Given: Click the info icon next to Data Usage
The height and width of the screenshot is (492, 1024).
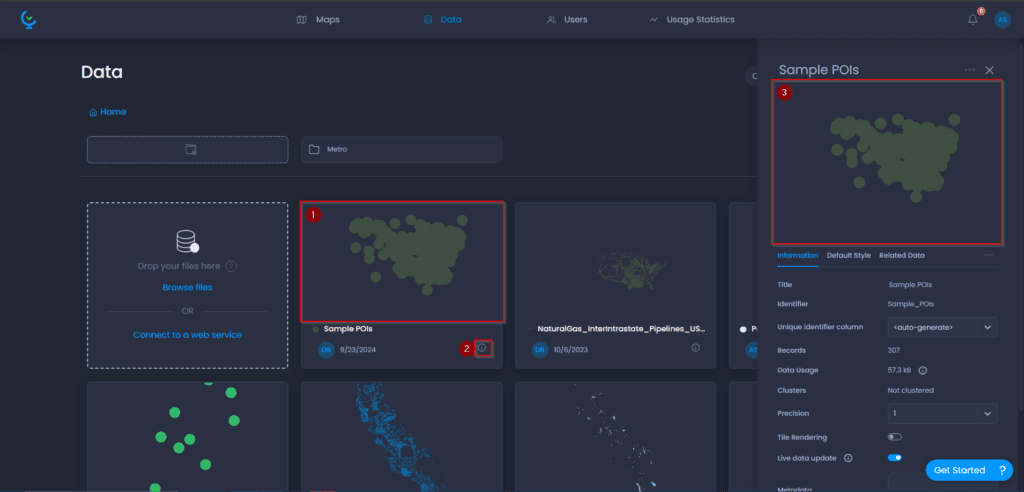Looking at the screenshot, I should coord(923,370).
